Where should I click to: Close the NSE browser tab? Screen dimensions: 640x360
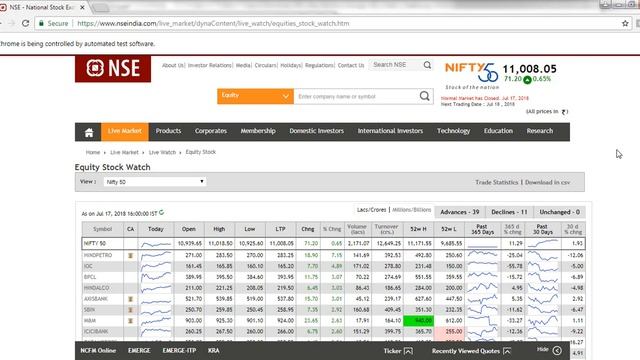[82, 7]
